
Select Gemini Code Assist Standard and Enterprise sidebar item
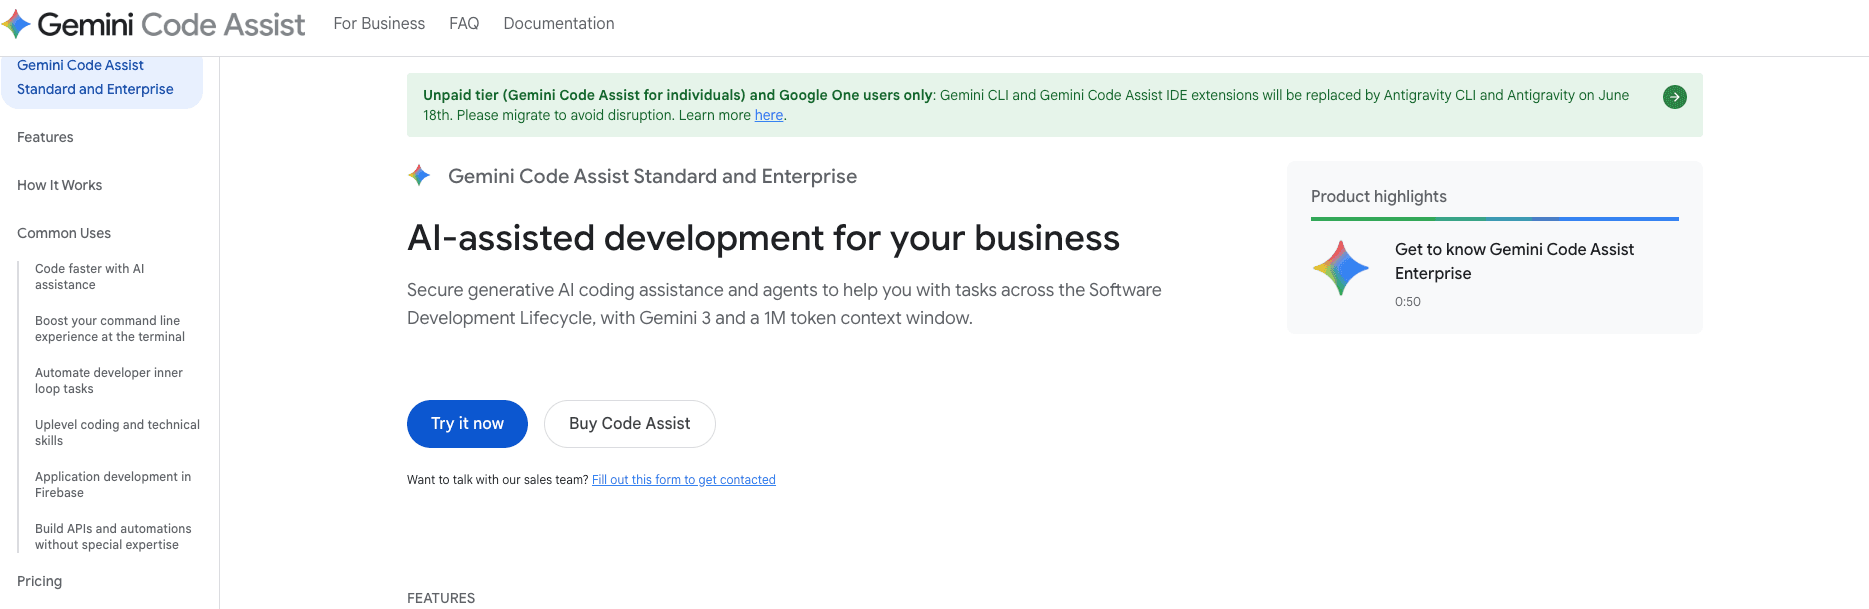[100, 78]
